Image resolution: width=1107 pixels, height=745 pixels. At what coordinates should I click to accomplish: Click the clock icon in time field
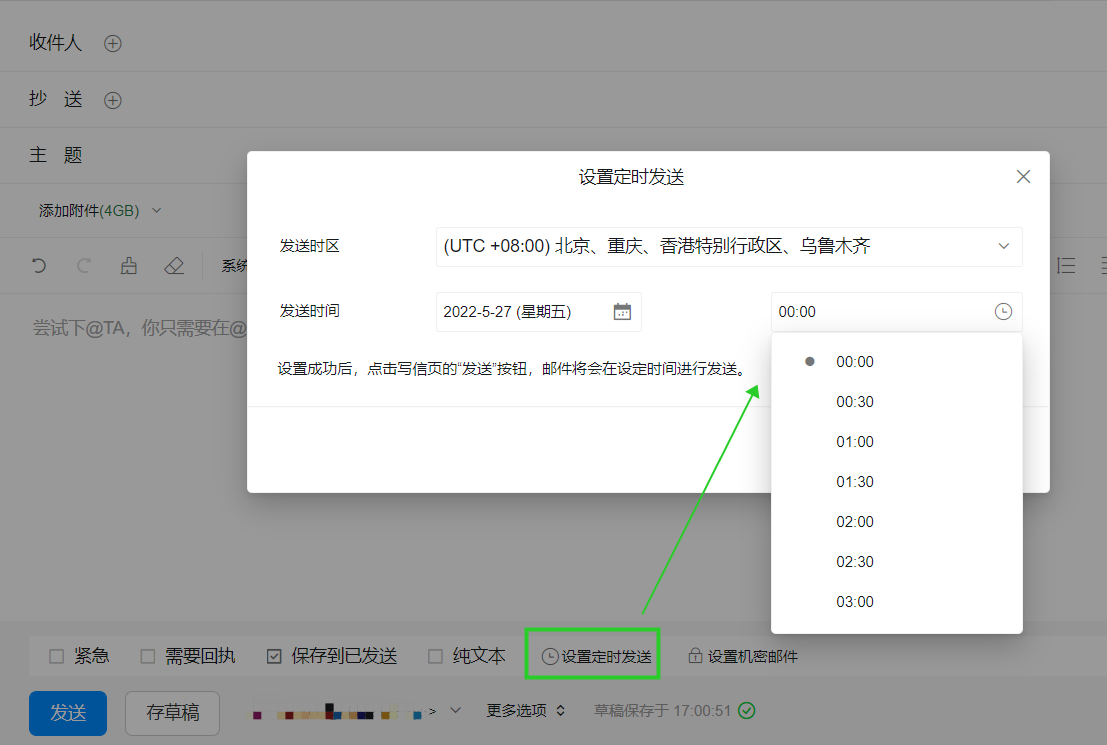pos(1003,312)
